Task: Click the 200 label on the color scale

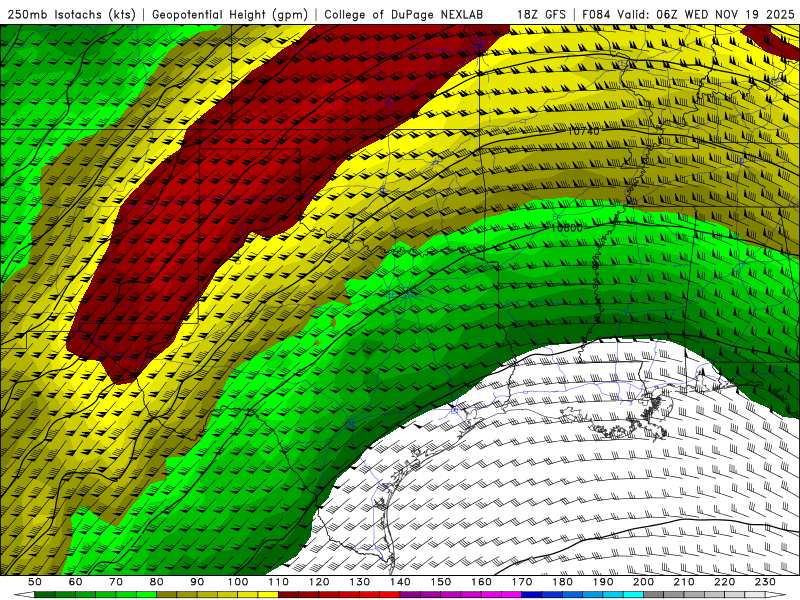Action: coord(643,582)
